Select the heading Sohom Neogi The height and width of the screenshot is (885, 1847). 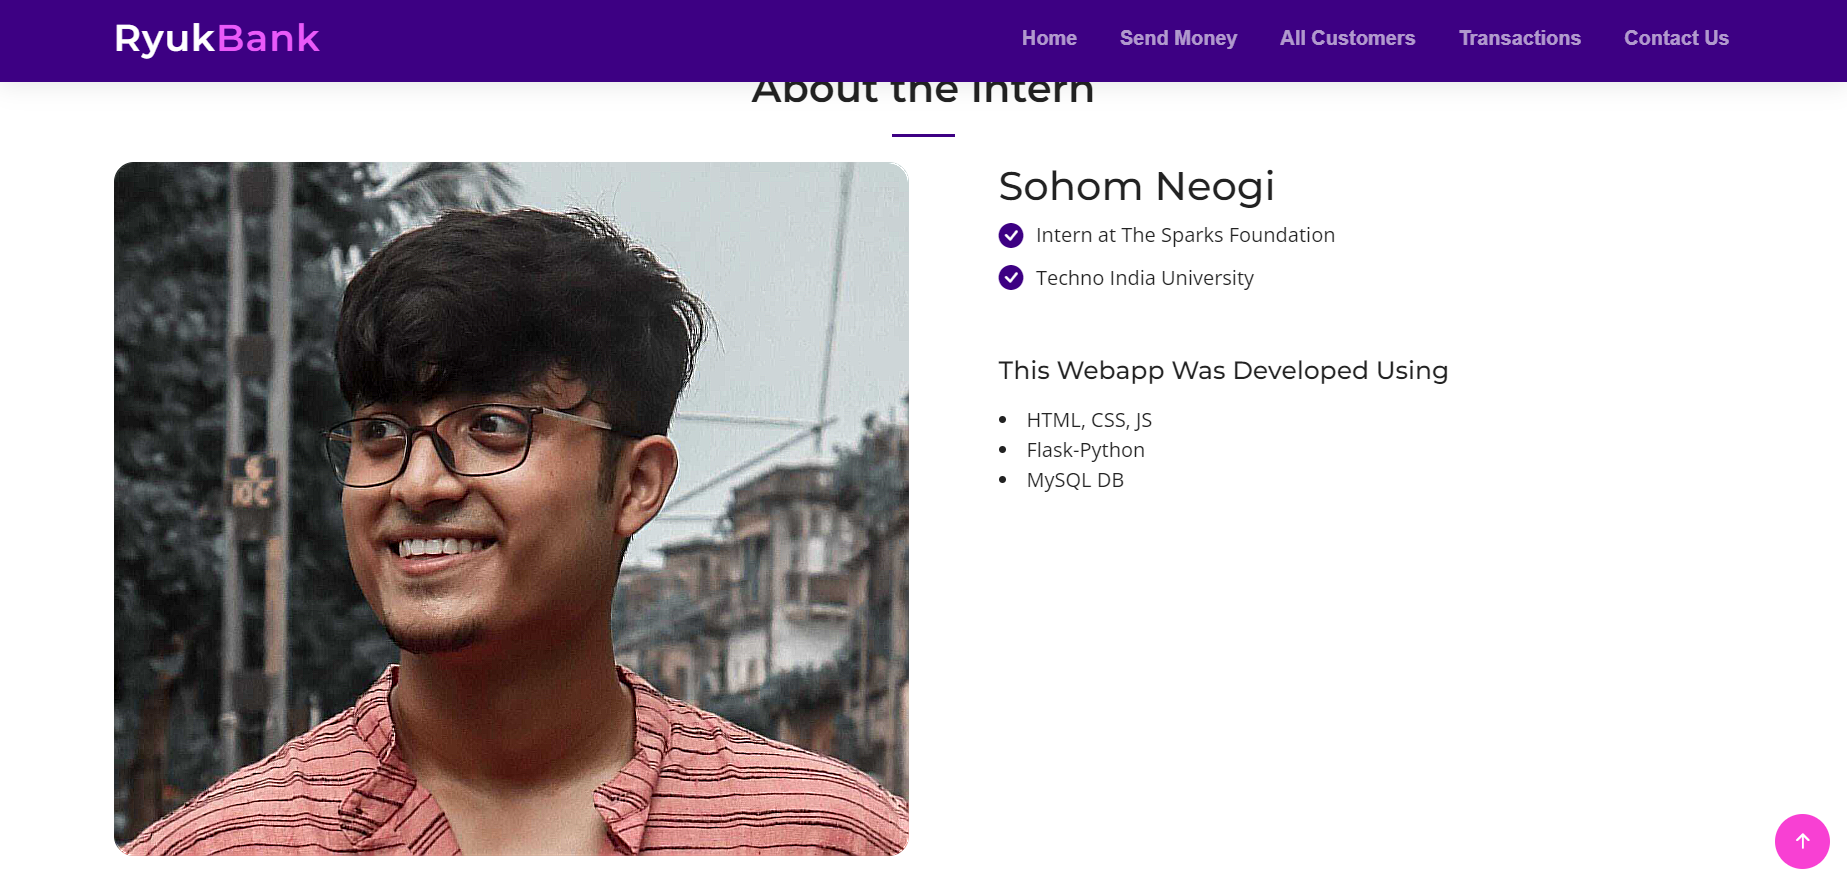(1136, 186)
